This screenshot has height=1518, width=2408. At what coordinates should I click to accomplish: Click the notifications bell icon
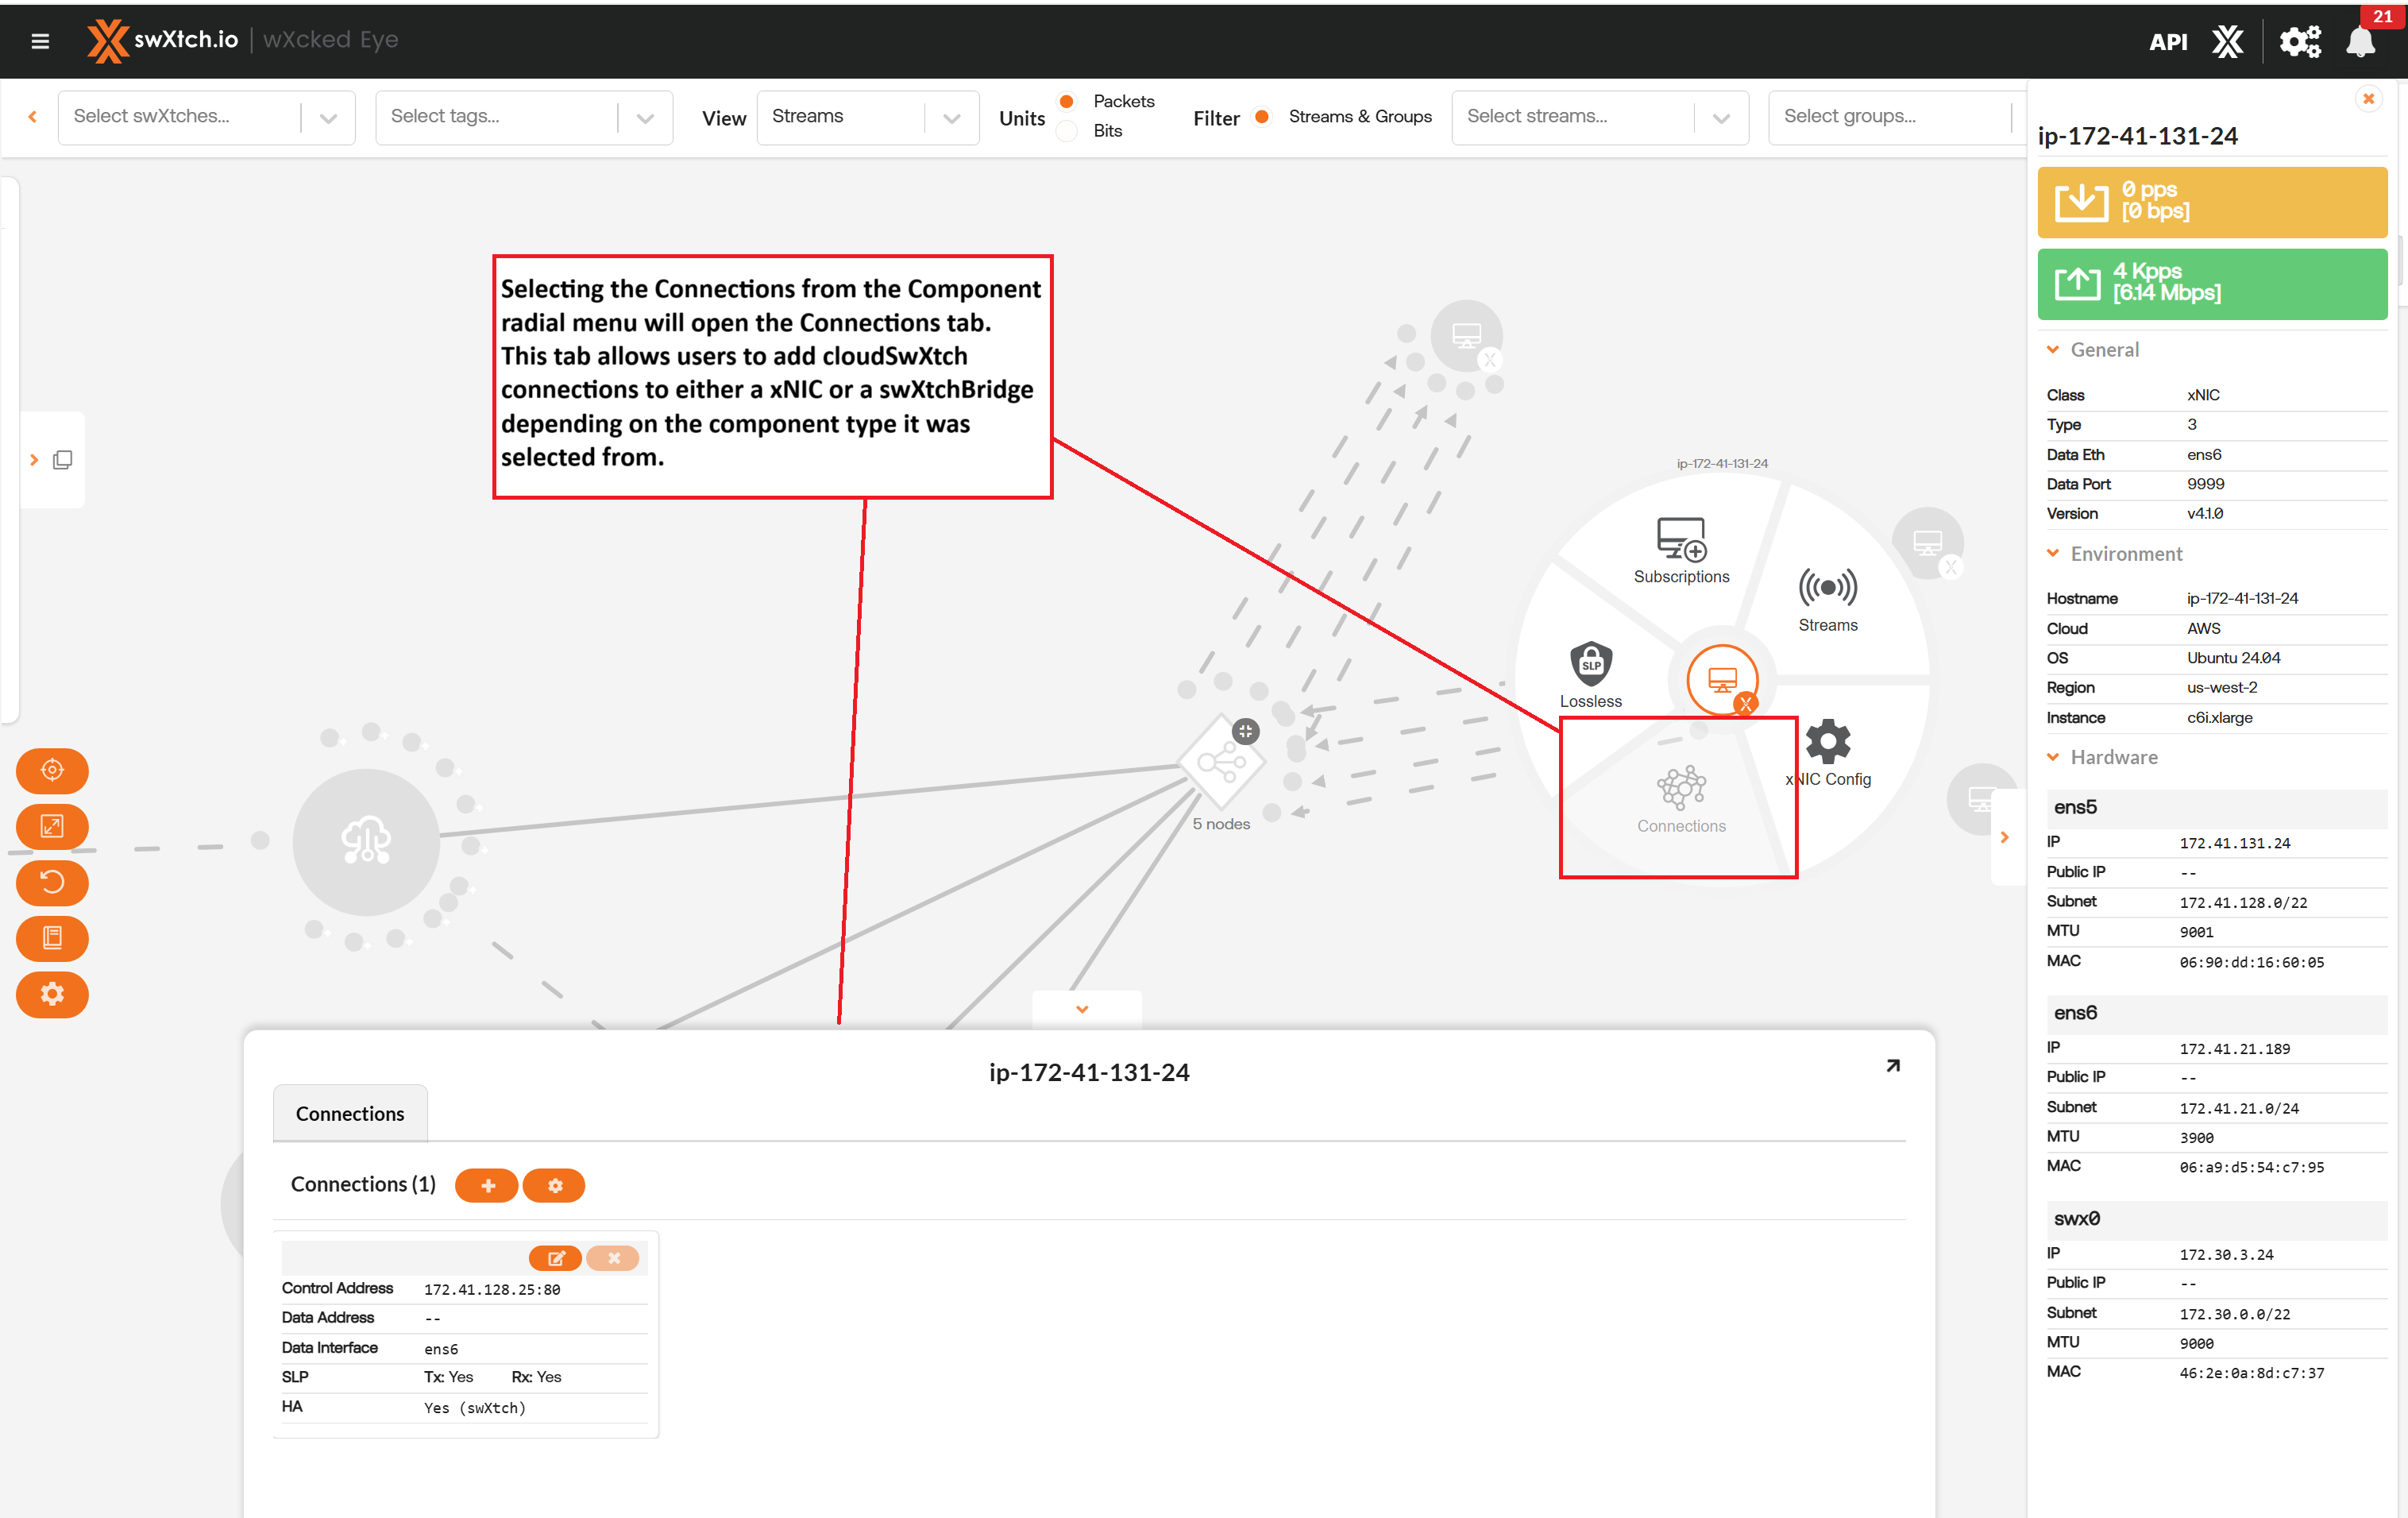[x=2360, y=42]
